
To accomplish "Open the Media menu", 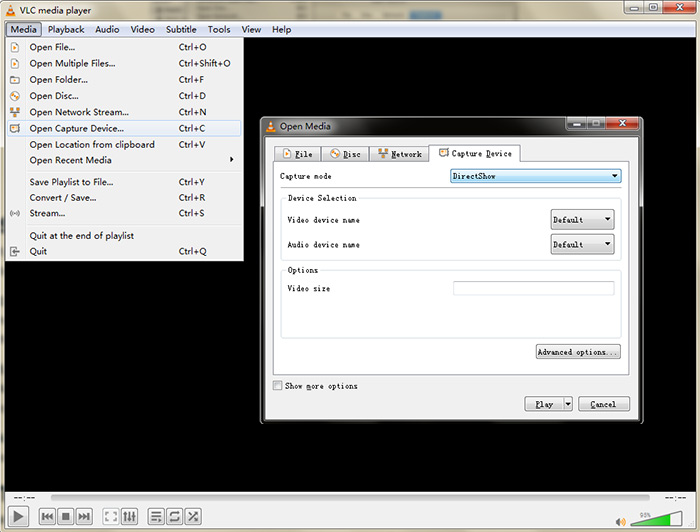I will pyautogui.click(x=24, y=29).
